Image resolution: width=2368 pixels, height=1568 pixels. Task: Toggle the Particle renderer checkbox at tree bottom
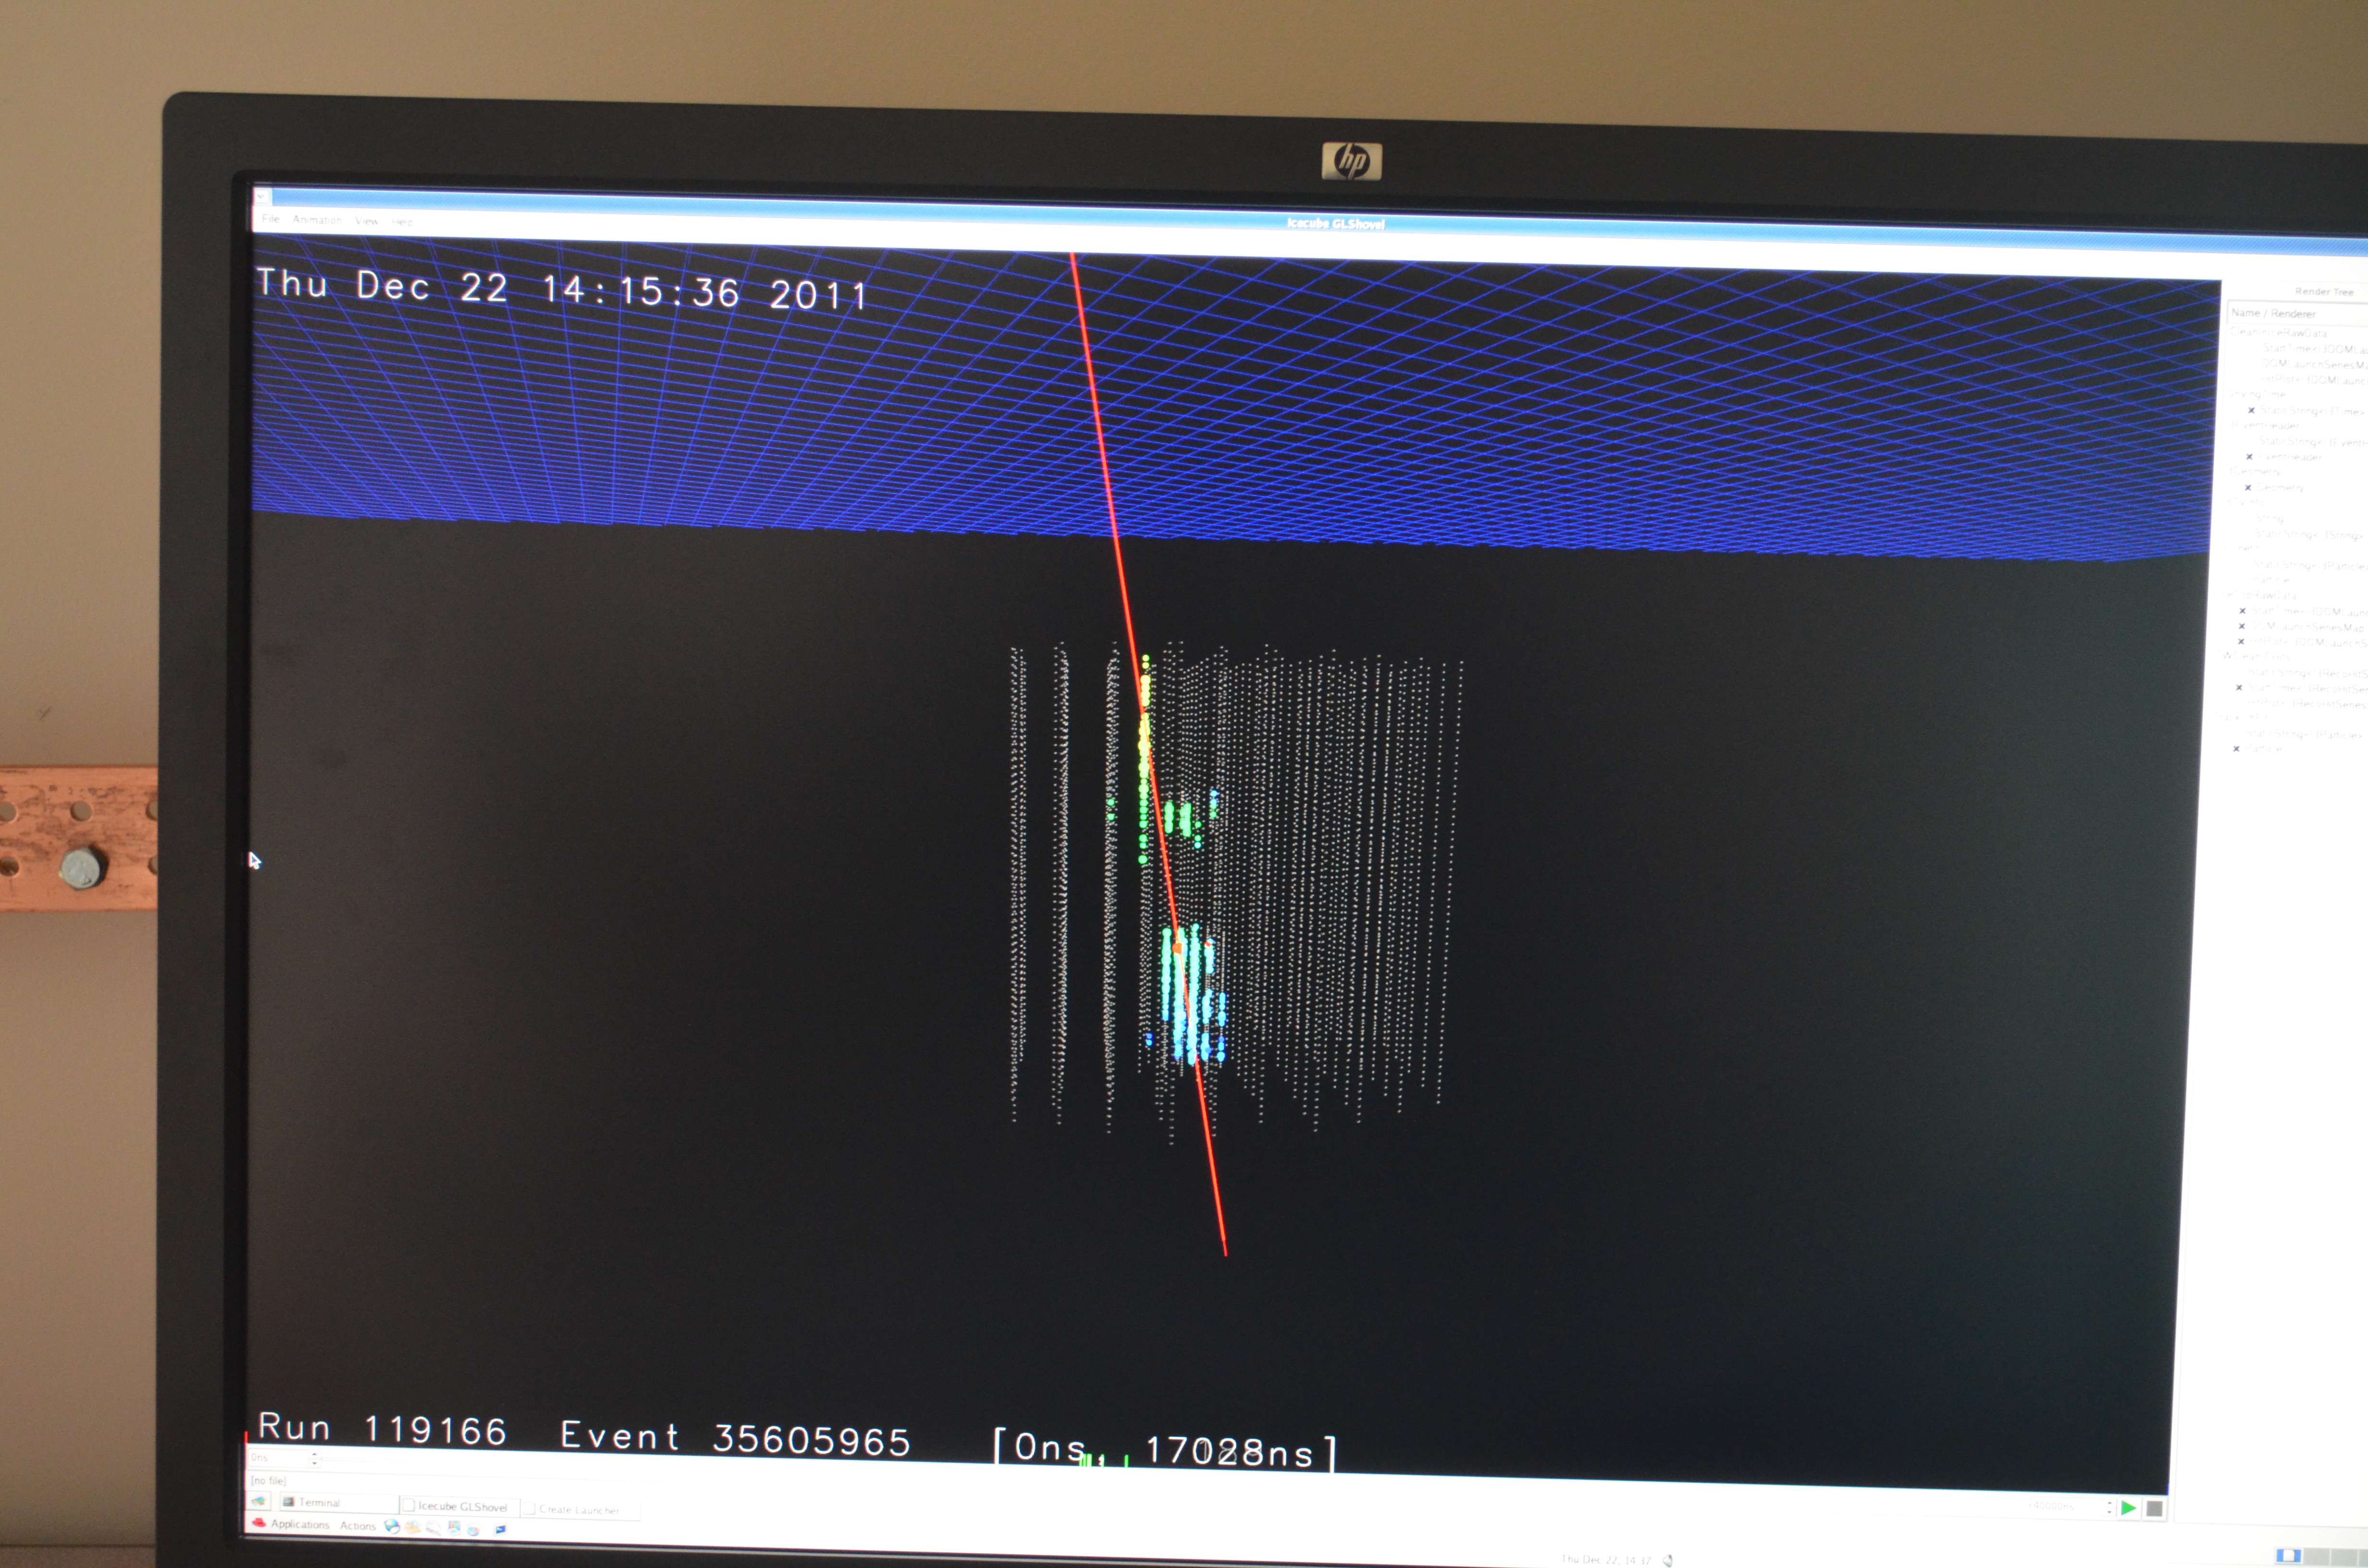click(x=2236, y=749)
